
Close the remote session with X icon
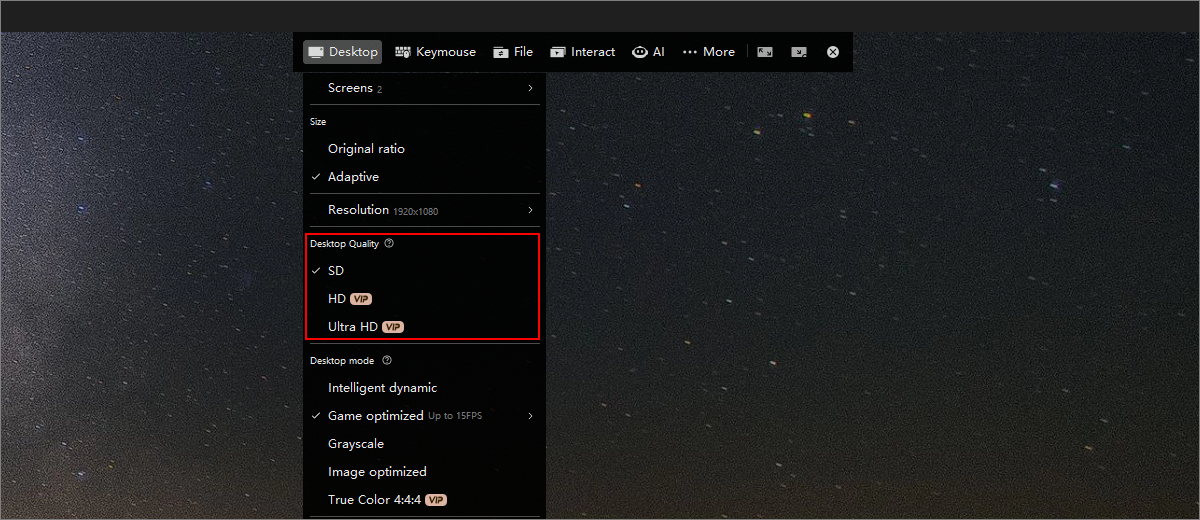[833, 52]
